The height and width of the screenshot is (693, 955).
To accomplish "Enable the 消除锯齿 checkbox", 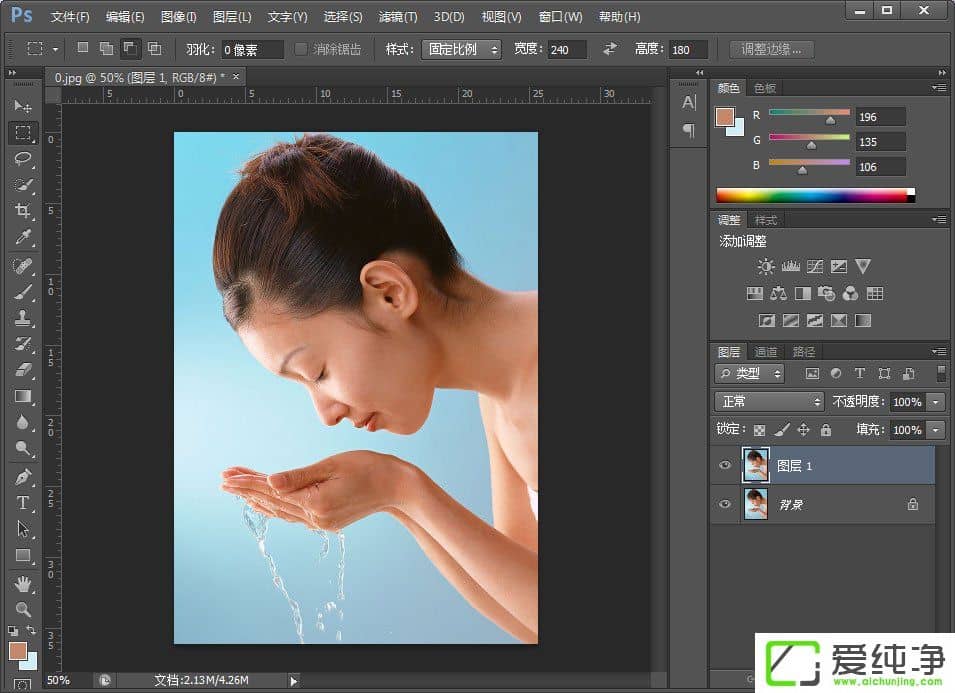I will click(x=300, y=49).
